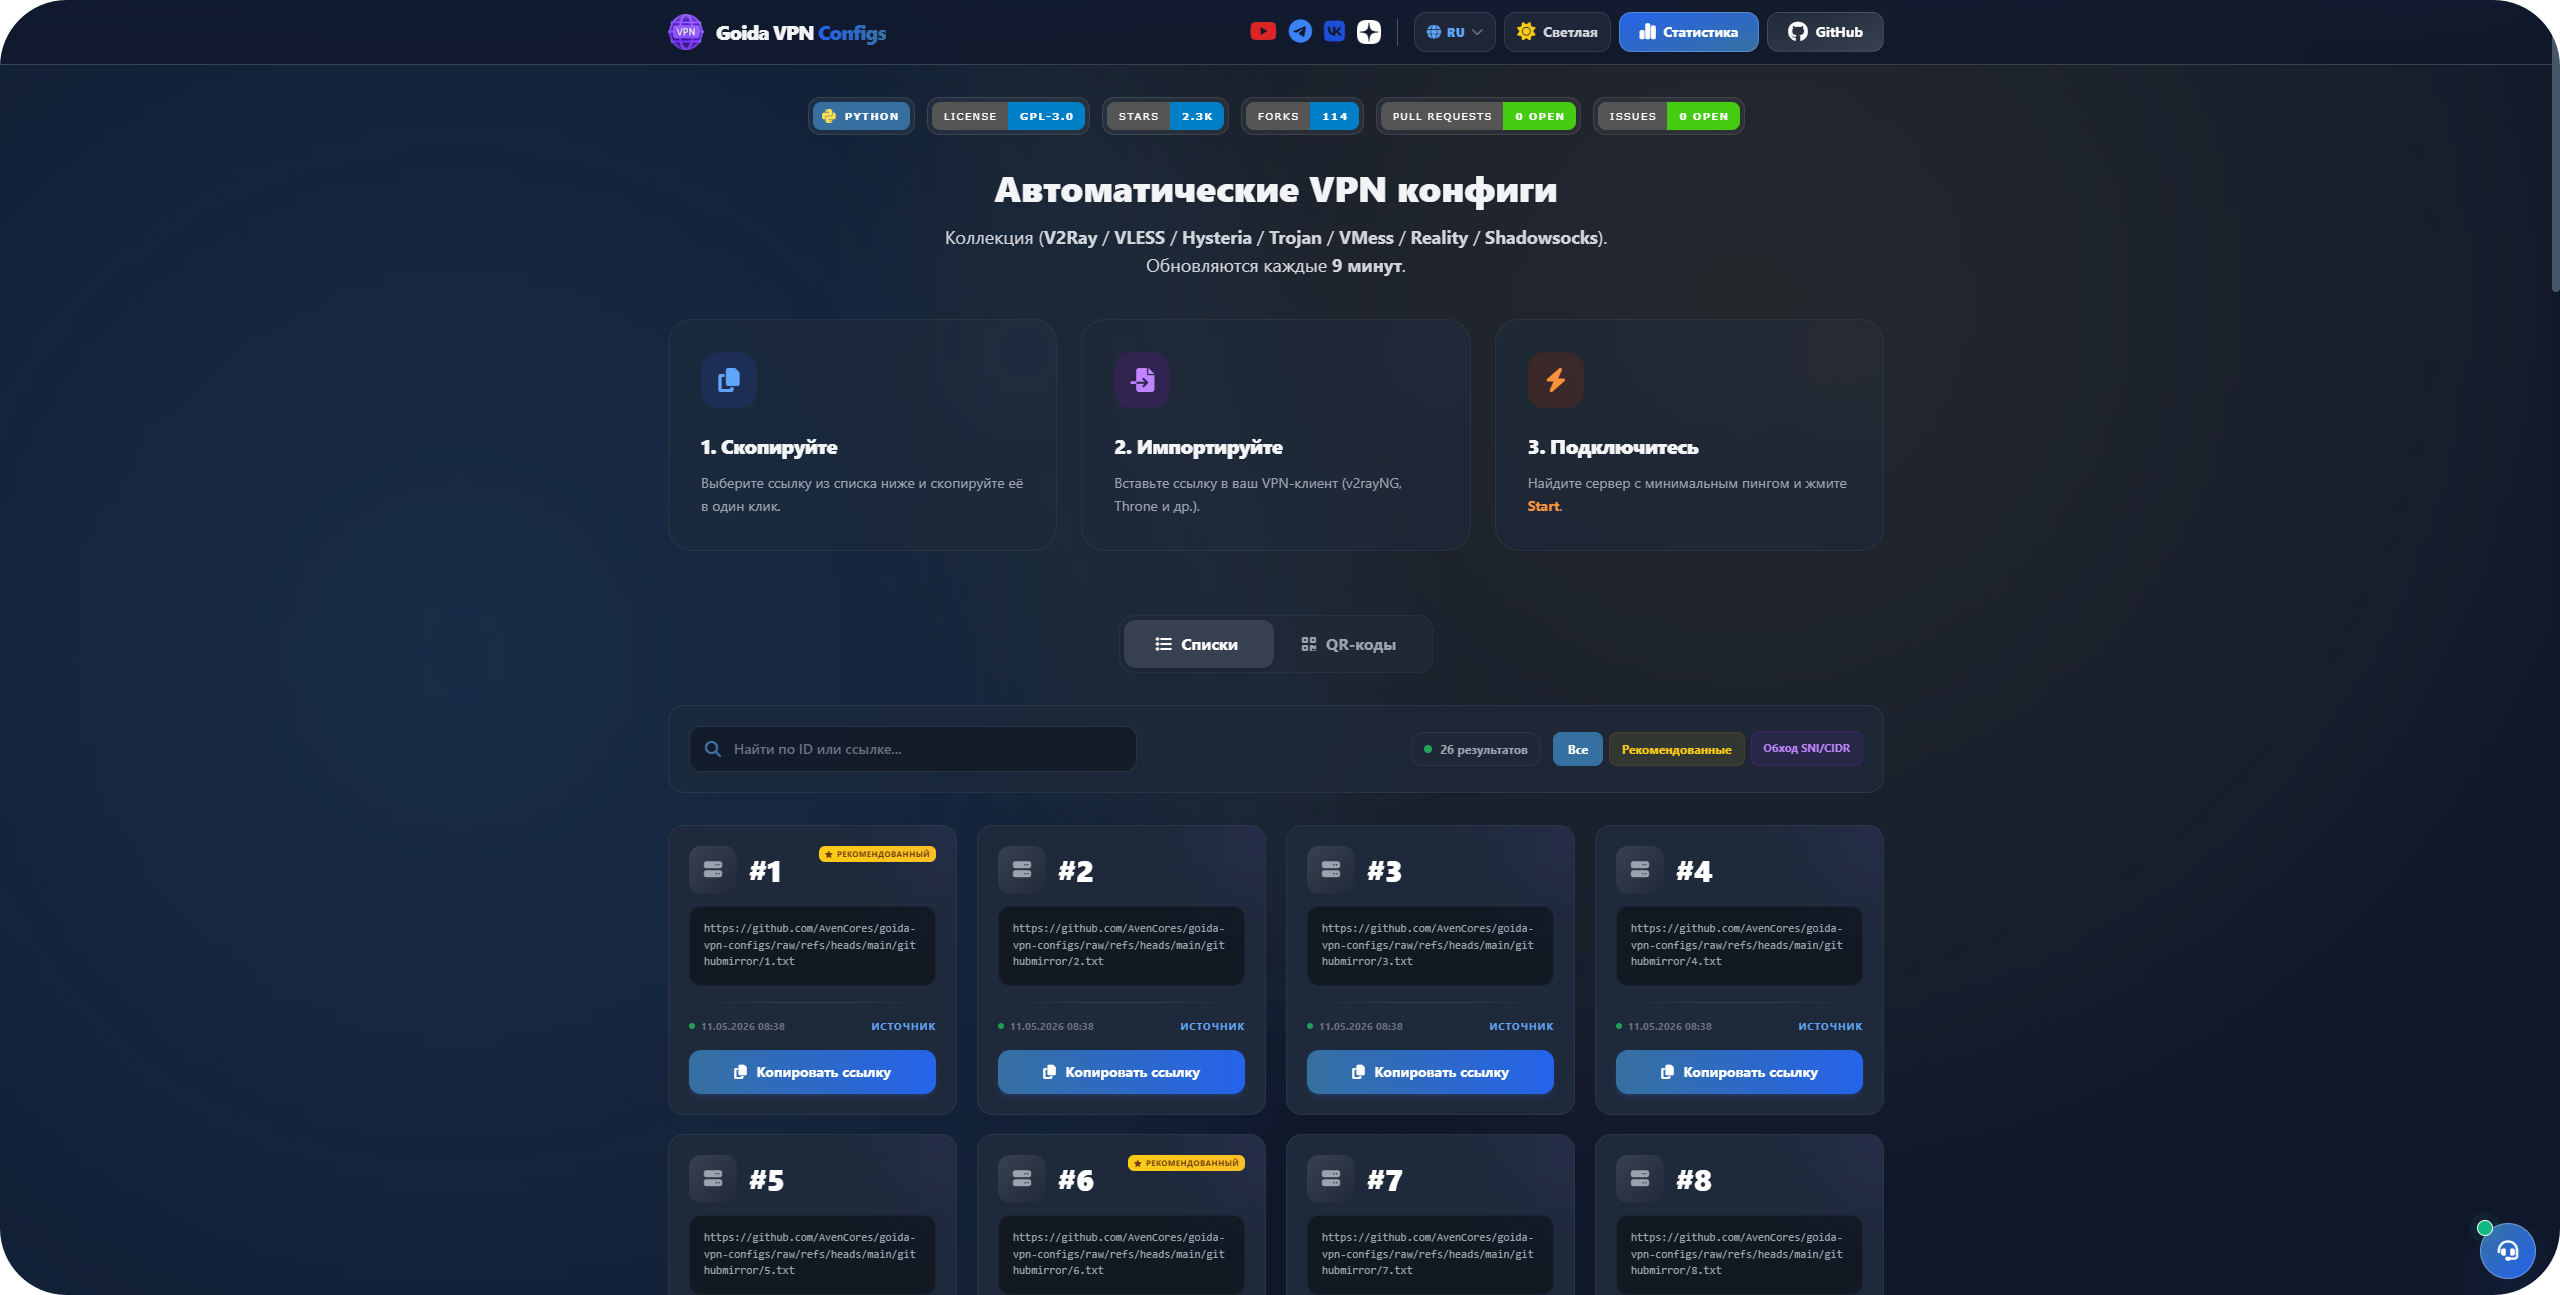Click the hubmirror/8.txt URL on card #8

pos(1739,1254)
